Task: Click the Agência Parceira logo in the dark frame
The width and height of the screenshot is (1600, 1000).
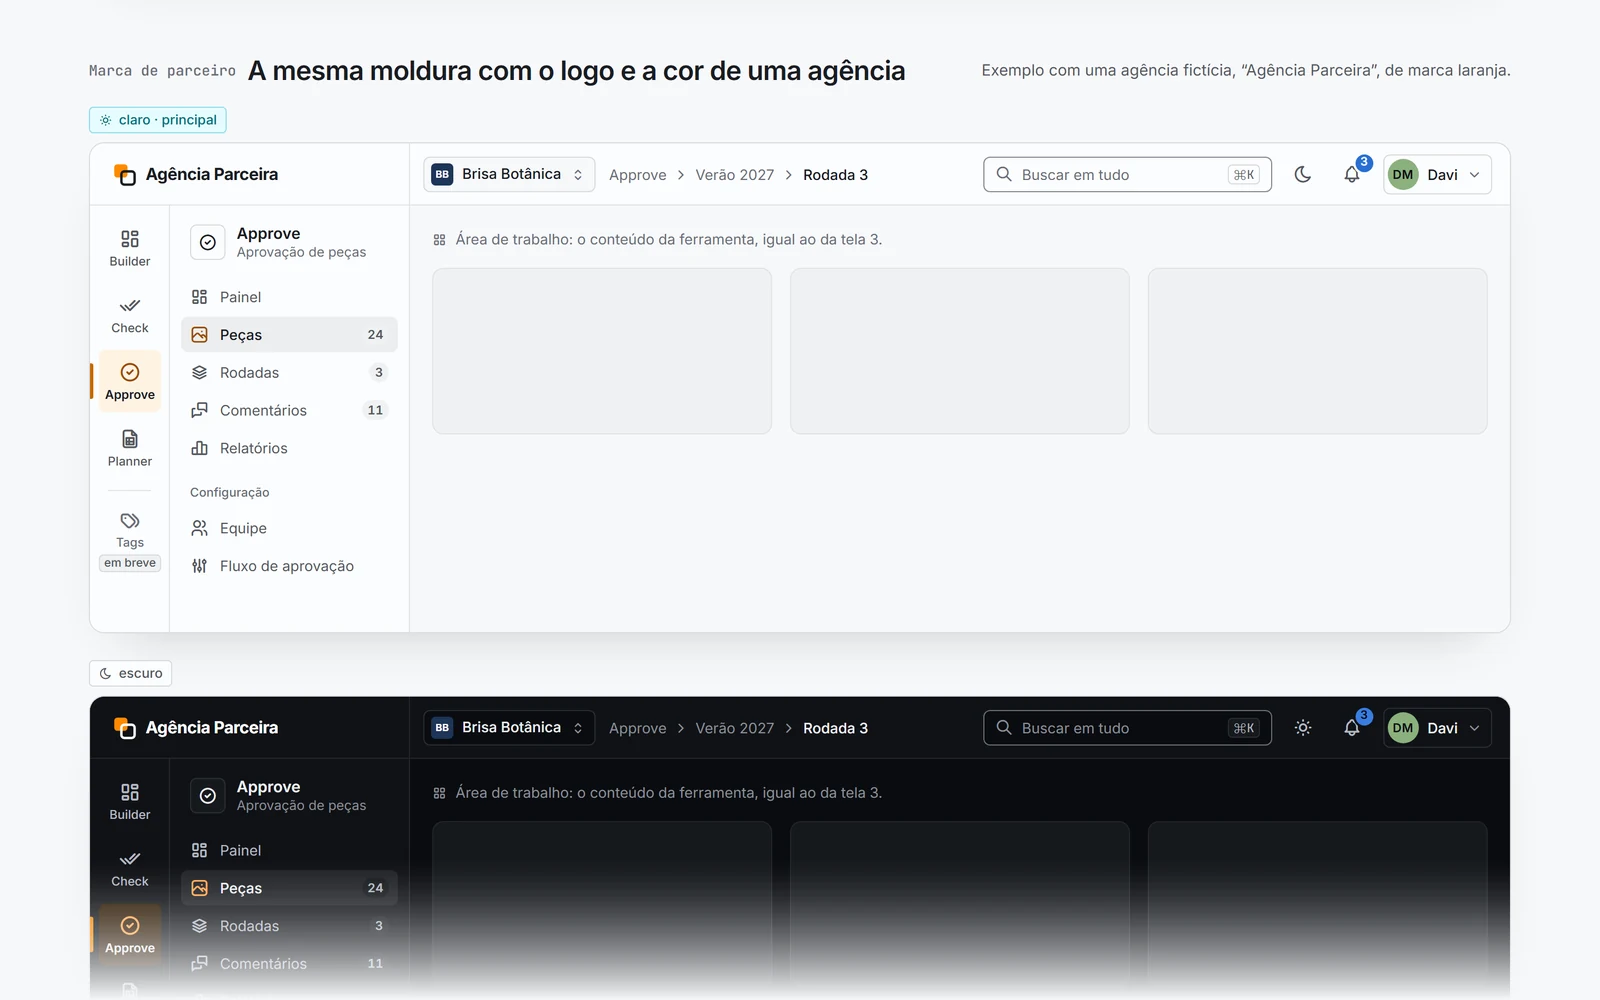Action: point(196,728)
